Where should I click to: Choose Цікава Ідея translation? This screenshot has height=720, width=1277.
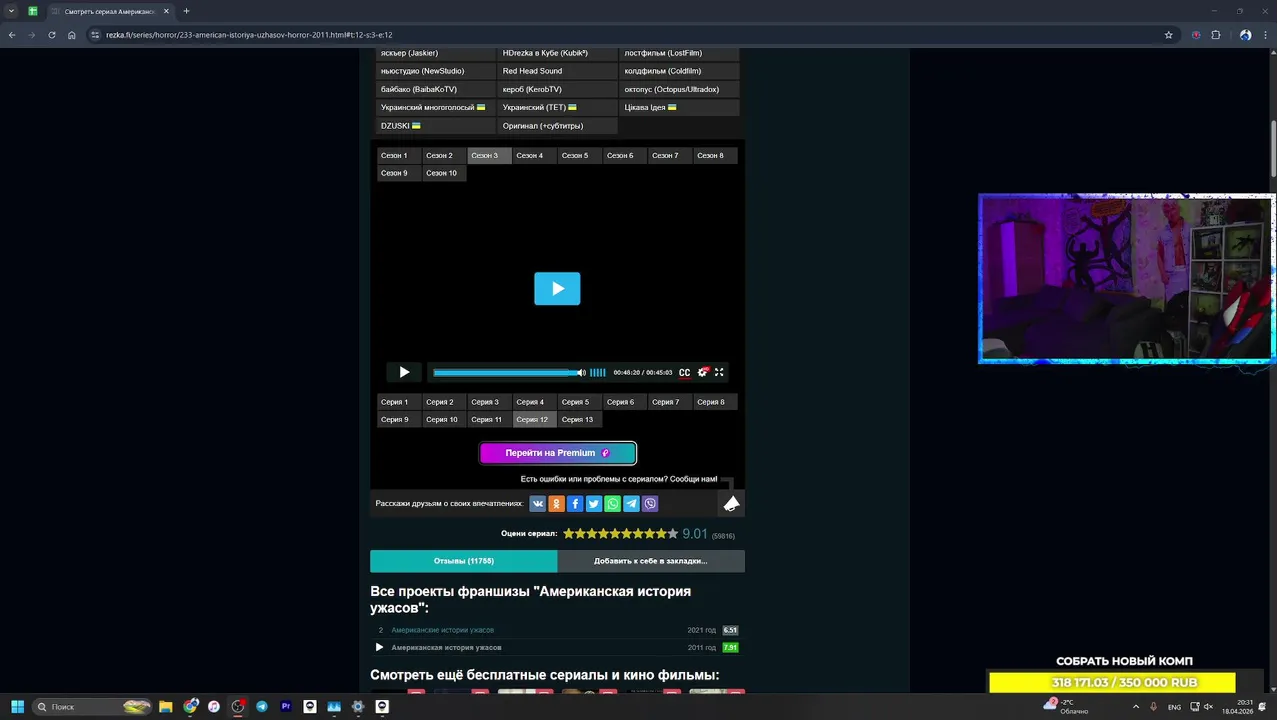[x=679, y=107]
